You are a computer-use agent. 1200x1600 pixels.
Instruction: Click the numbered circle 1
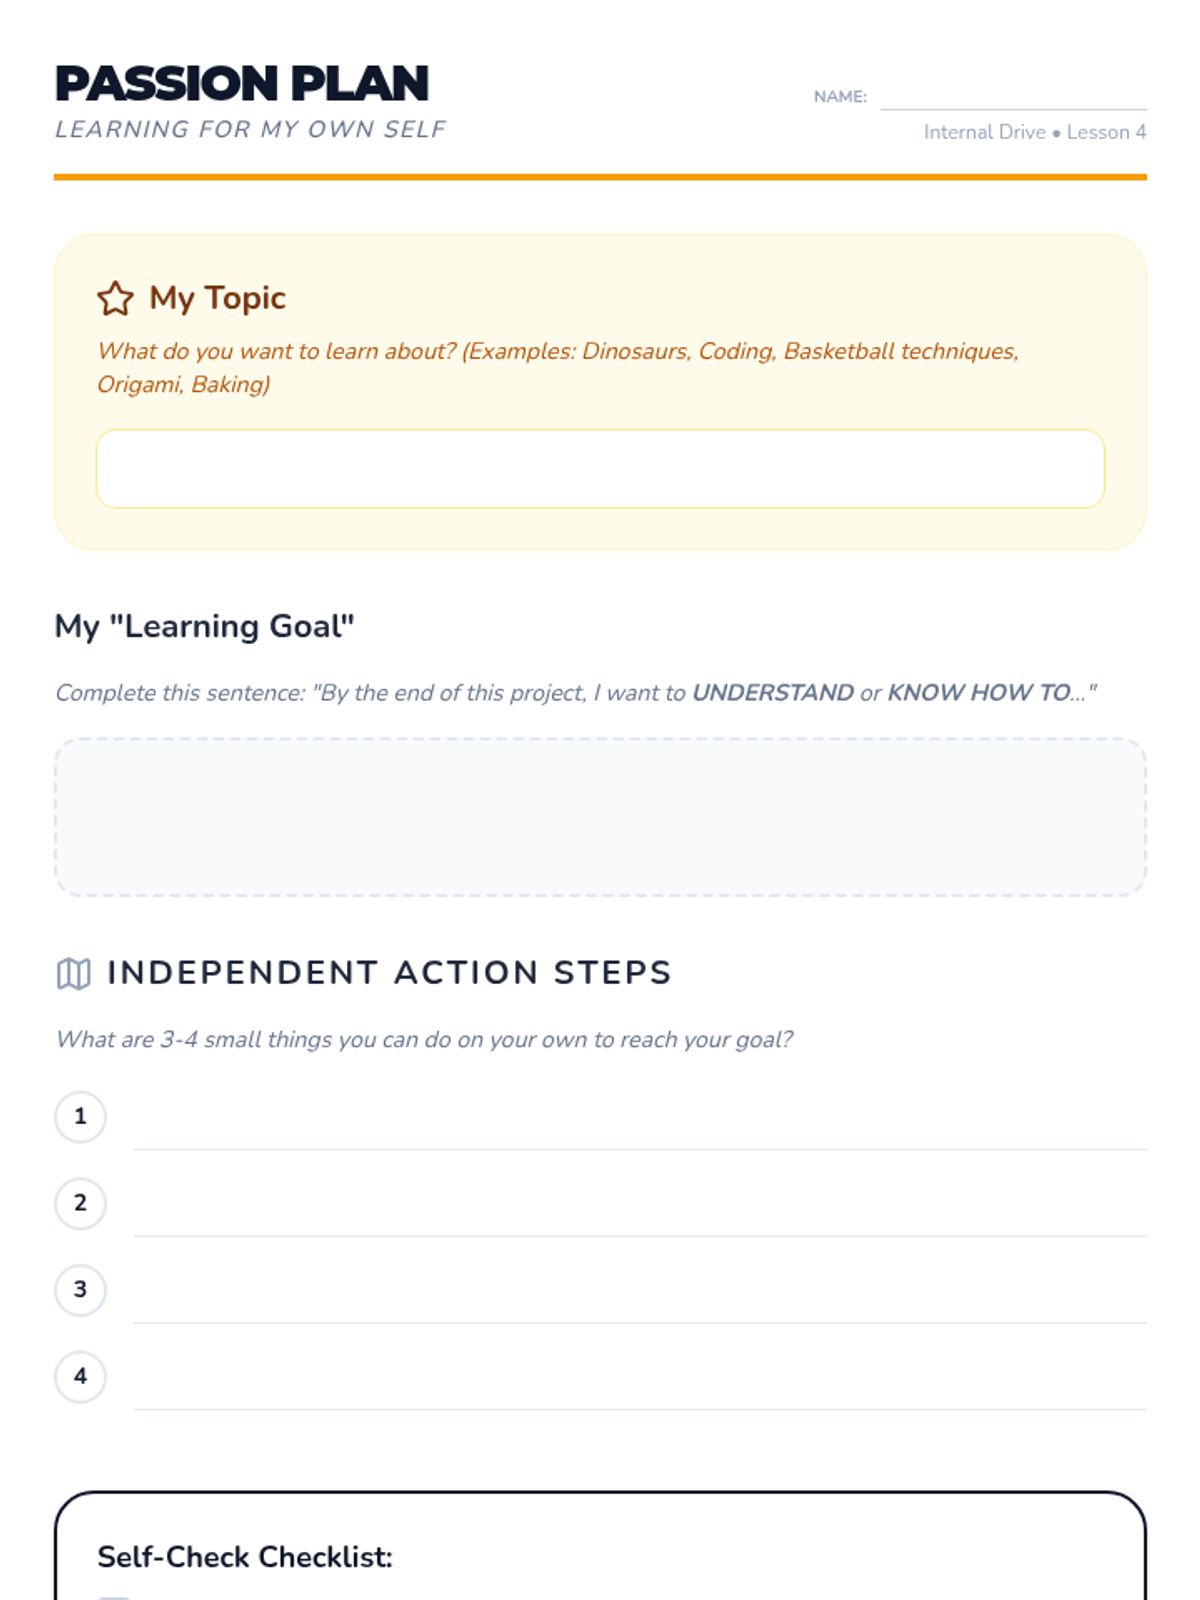coord(80,1116)
